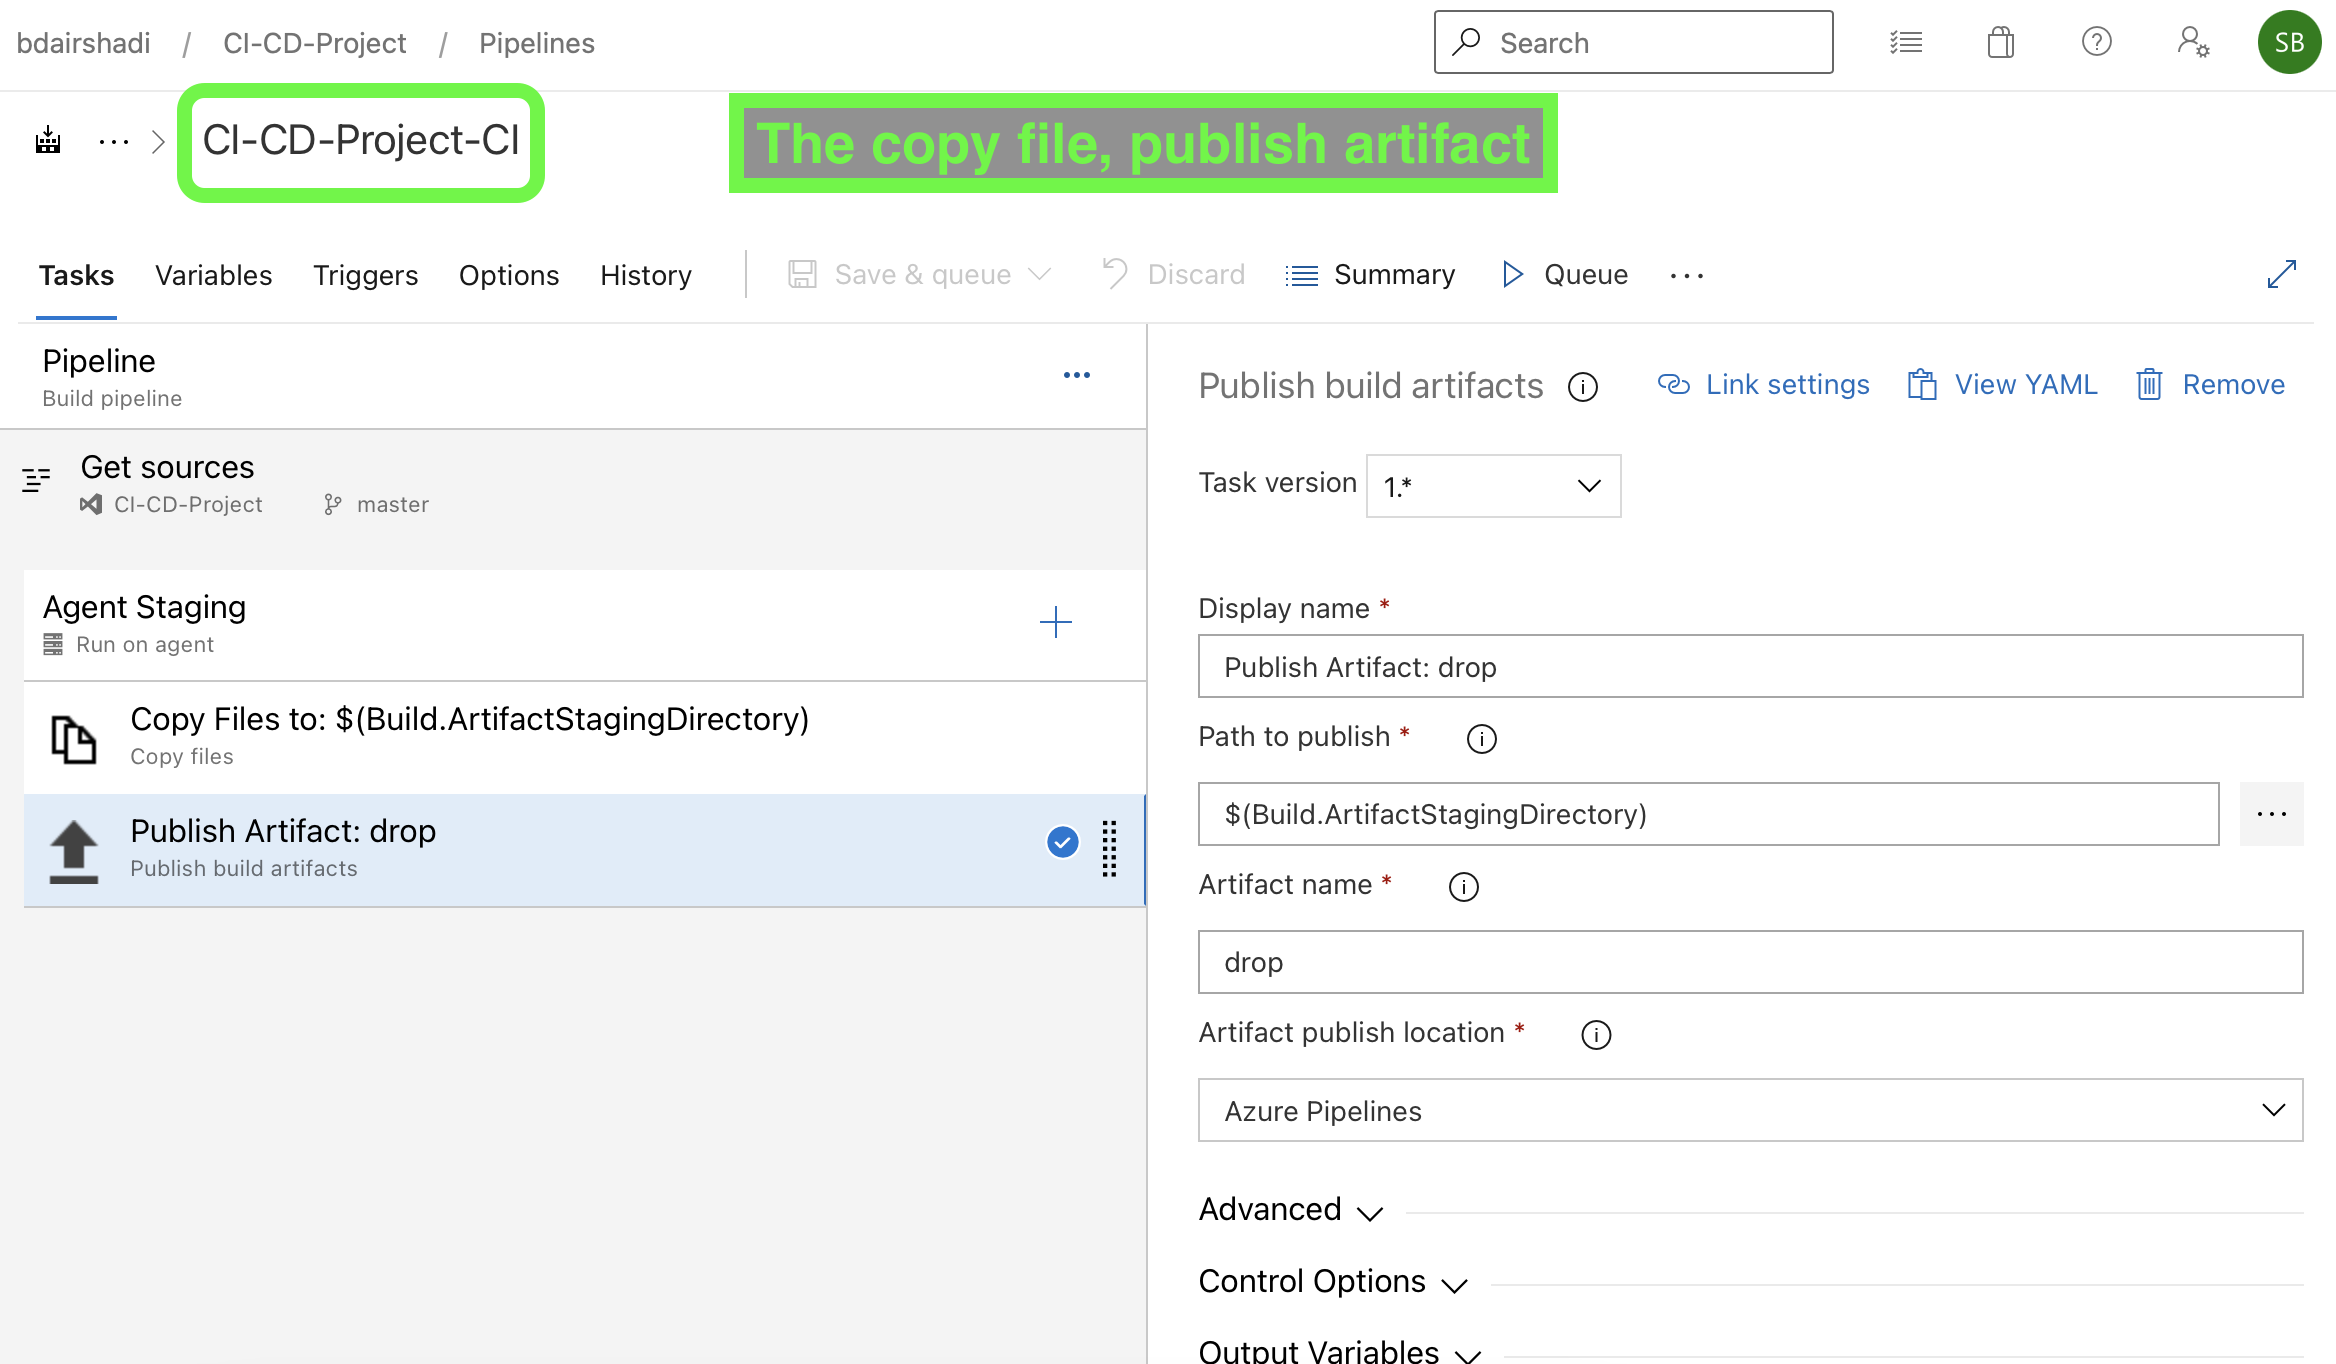Disable the Publish Artifact task checkmark

point(1062,842)
